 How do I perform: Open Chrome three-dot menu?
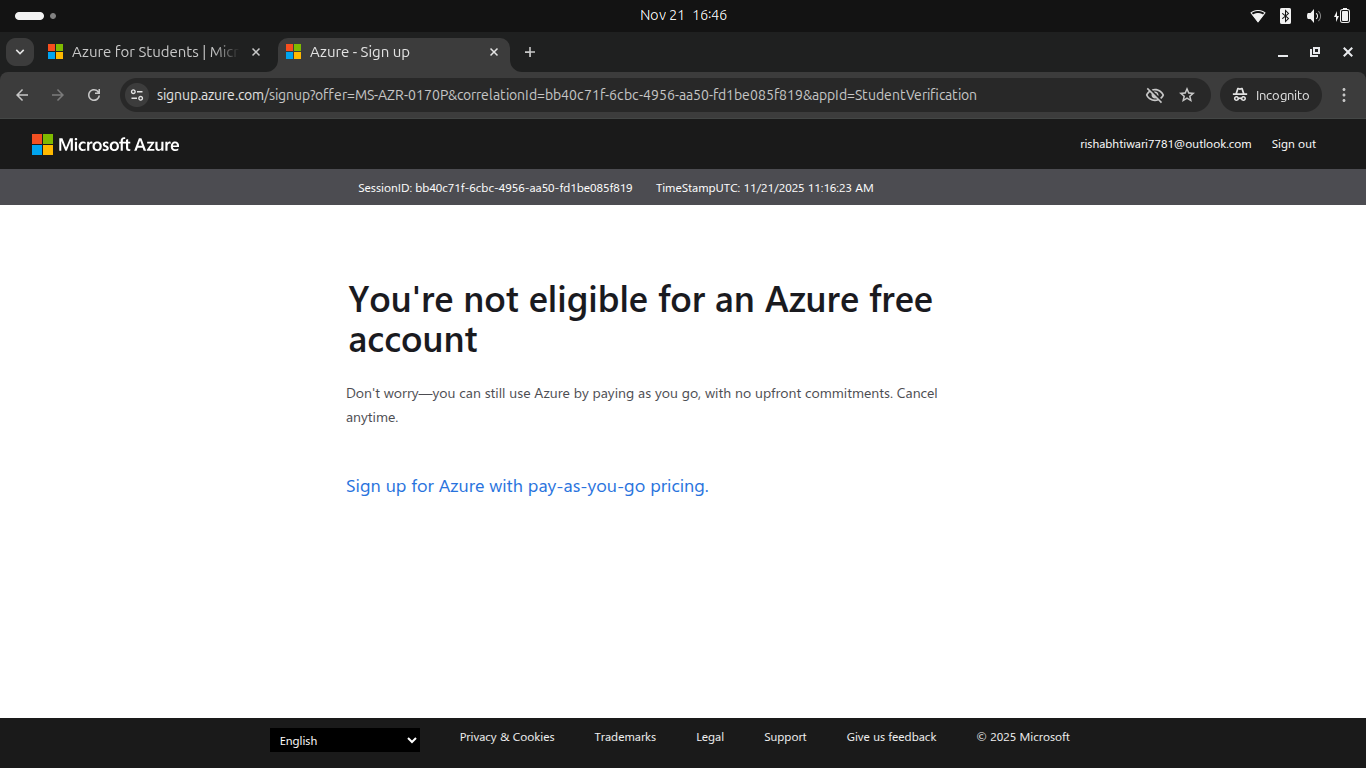[1344, 95]
